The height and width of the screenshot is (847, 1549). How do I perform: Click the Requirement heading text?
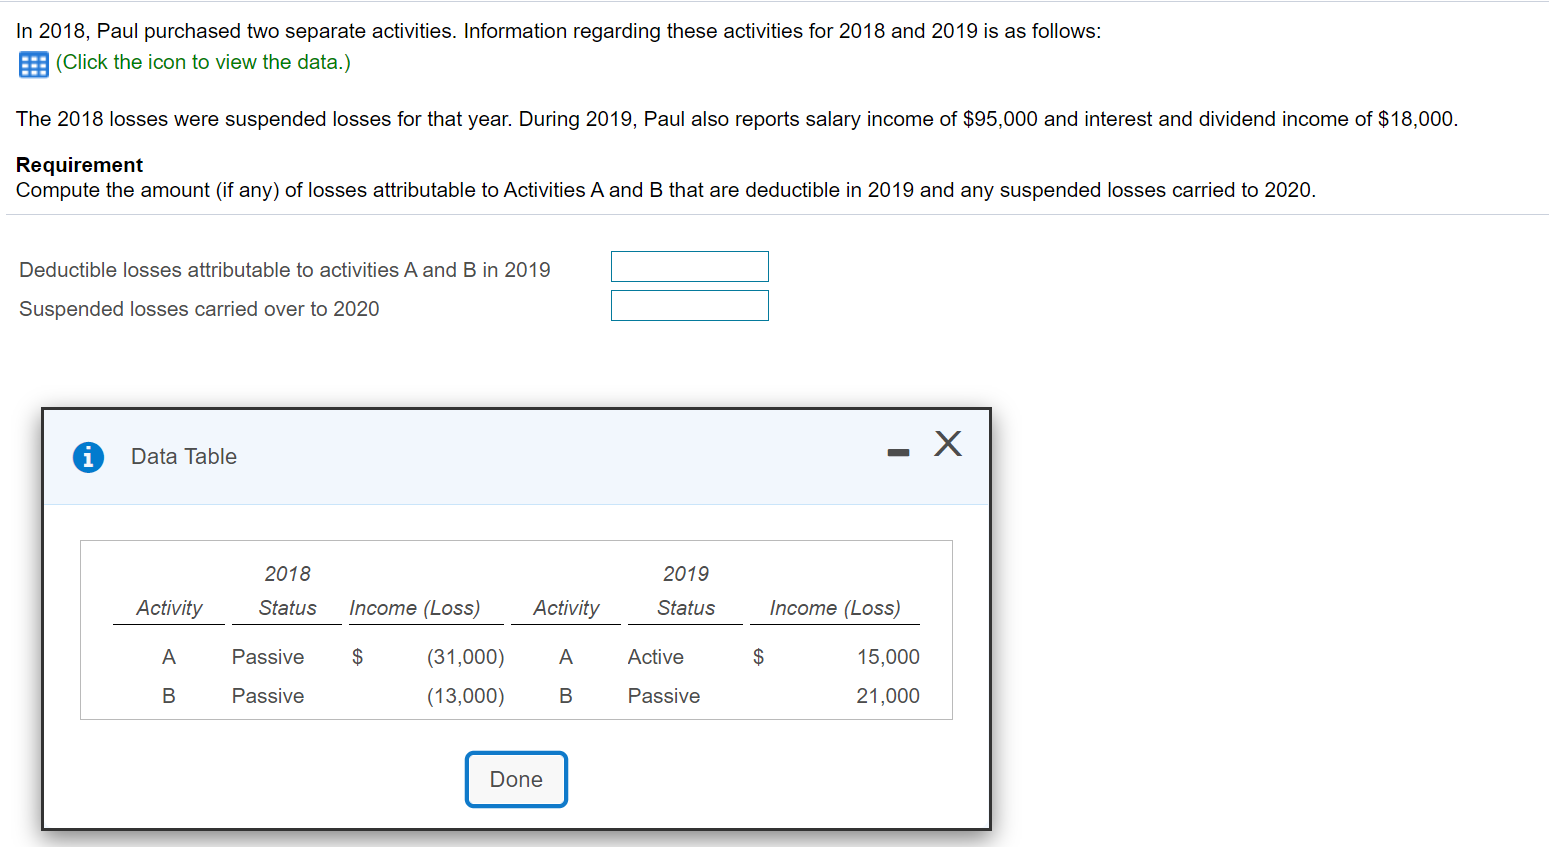click(79, 164)
